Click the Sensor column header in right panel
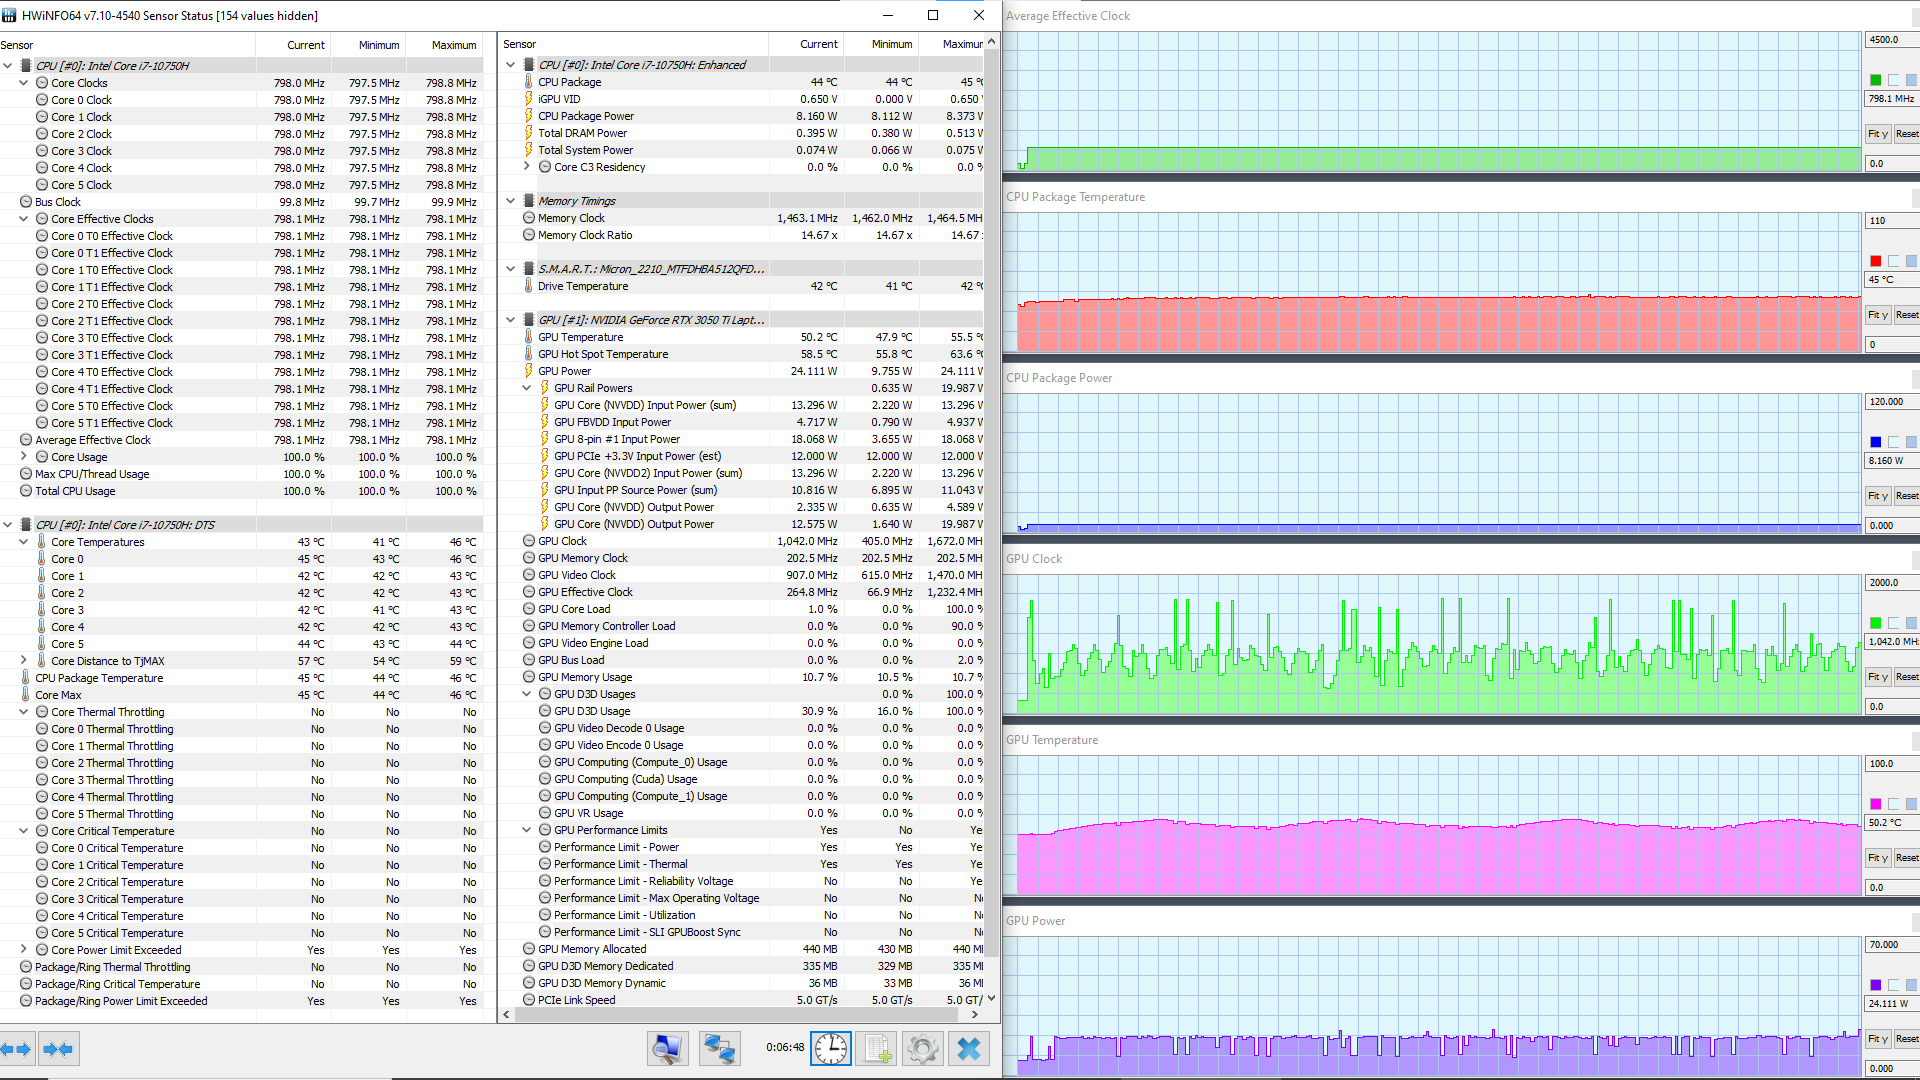This screenshot has width=1920, height=1080. tap(520, 44)
